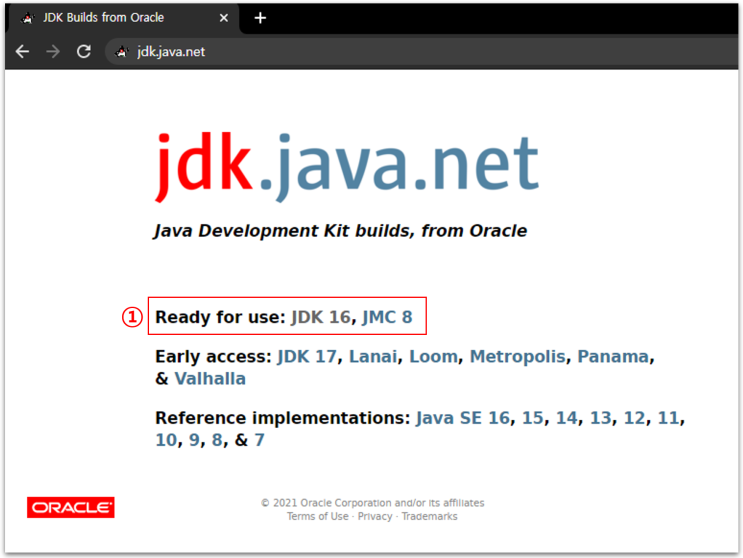Open the Trademarks footer link
This screenshot has height=558, width=743.
point(429,516)
